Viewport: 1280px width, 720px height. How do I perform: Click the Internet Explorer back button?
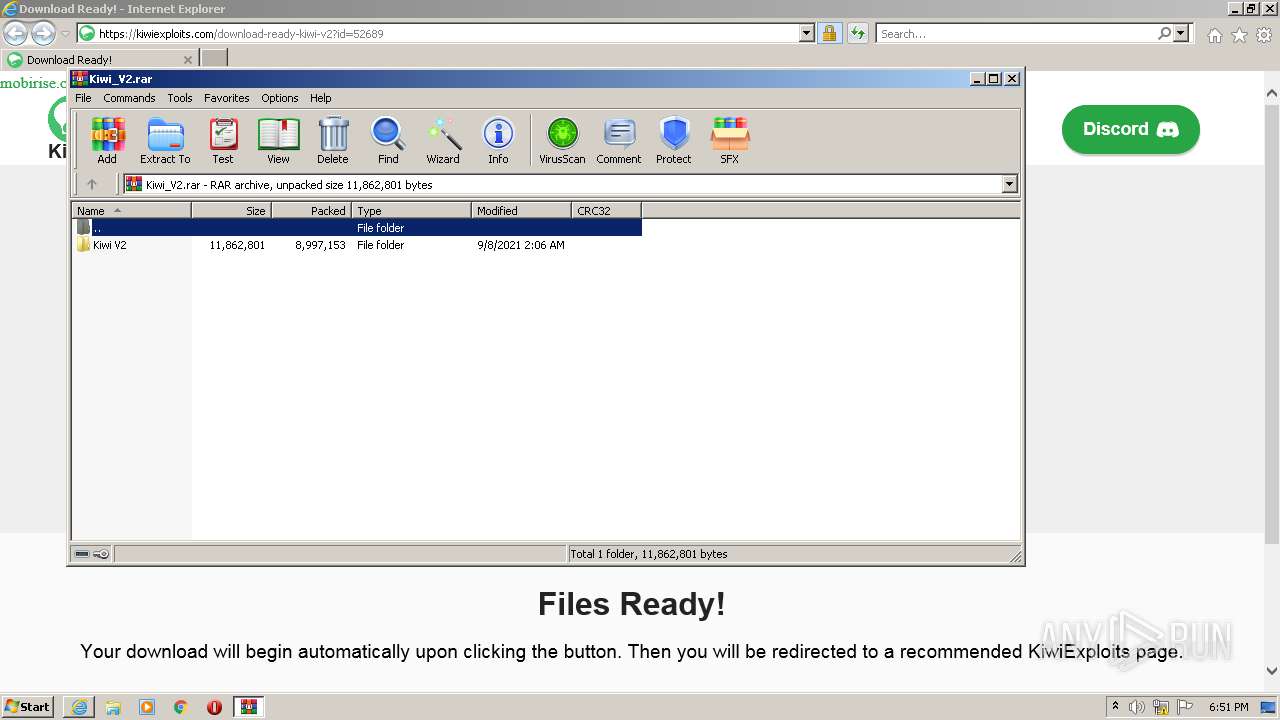15,33
